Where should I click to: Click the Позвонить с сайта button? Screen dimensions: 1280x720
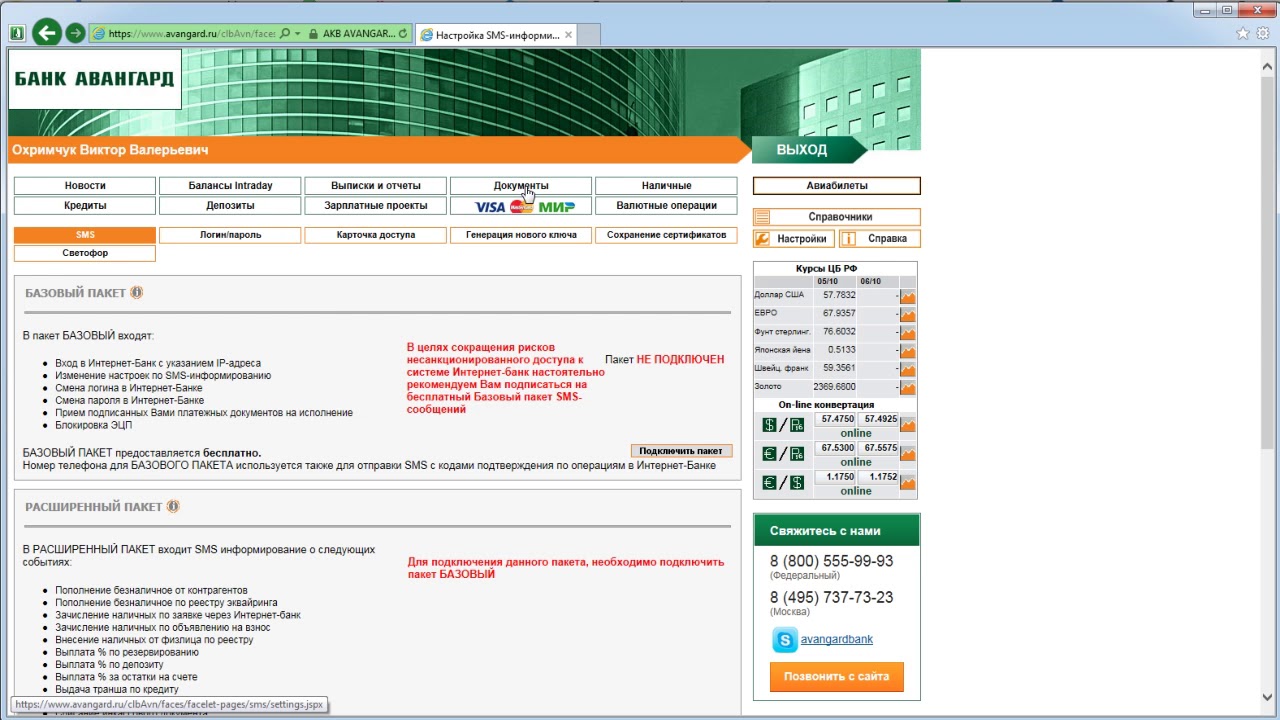(836, 677)
